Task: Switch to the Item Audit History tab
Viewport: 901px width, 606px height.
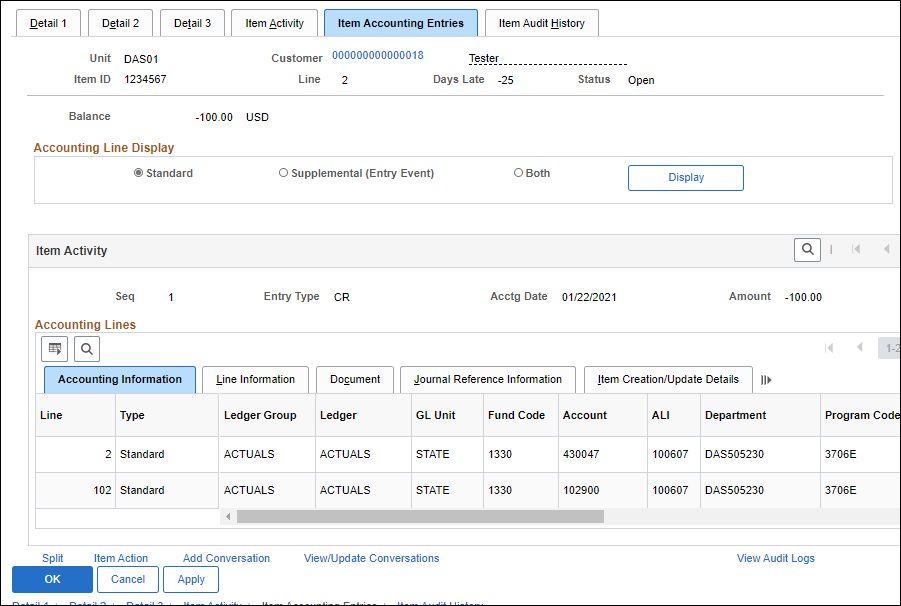Action: tap(541, 22)
